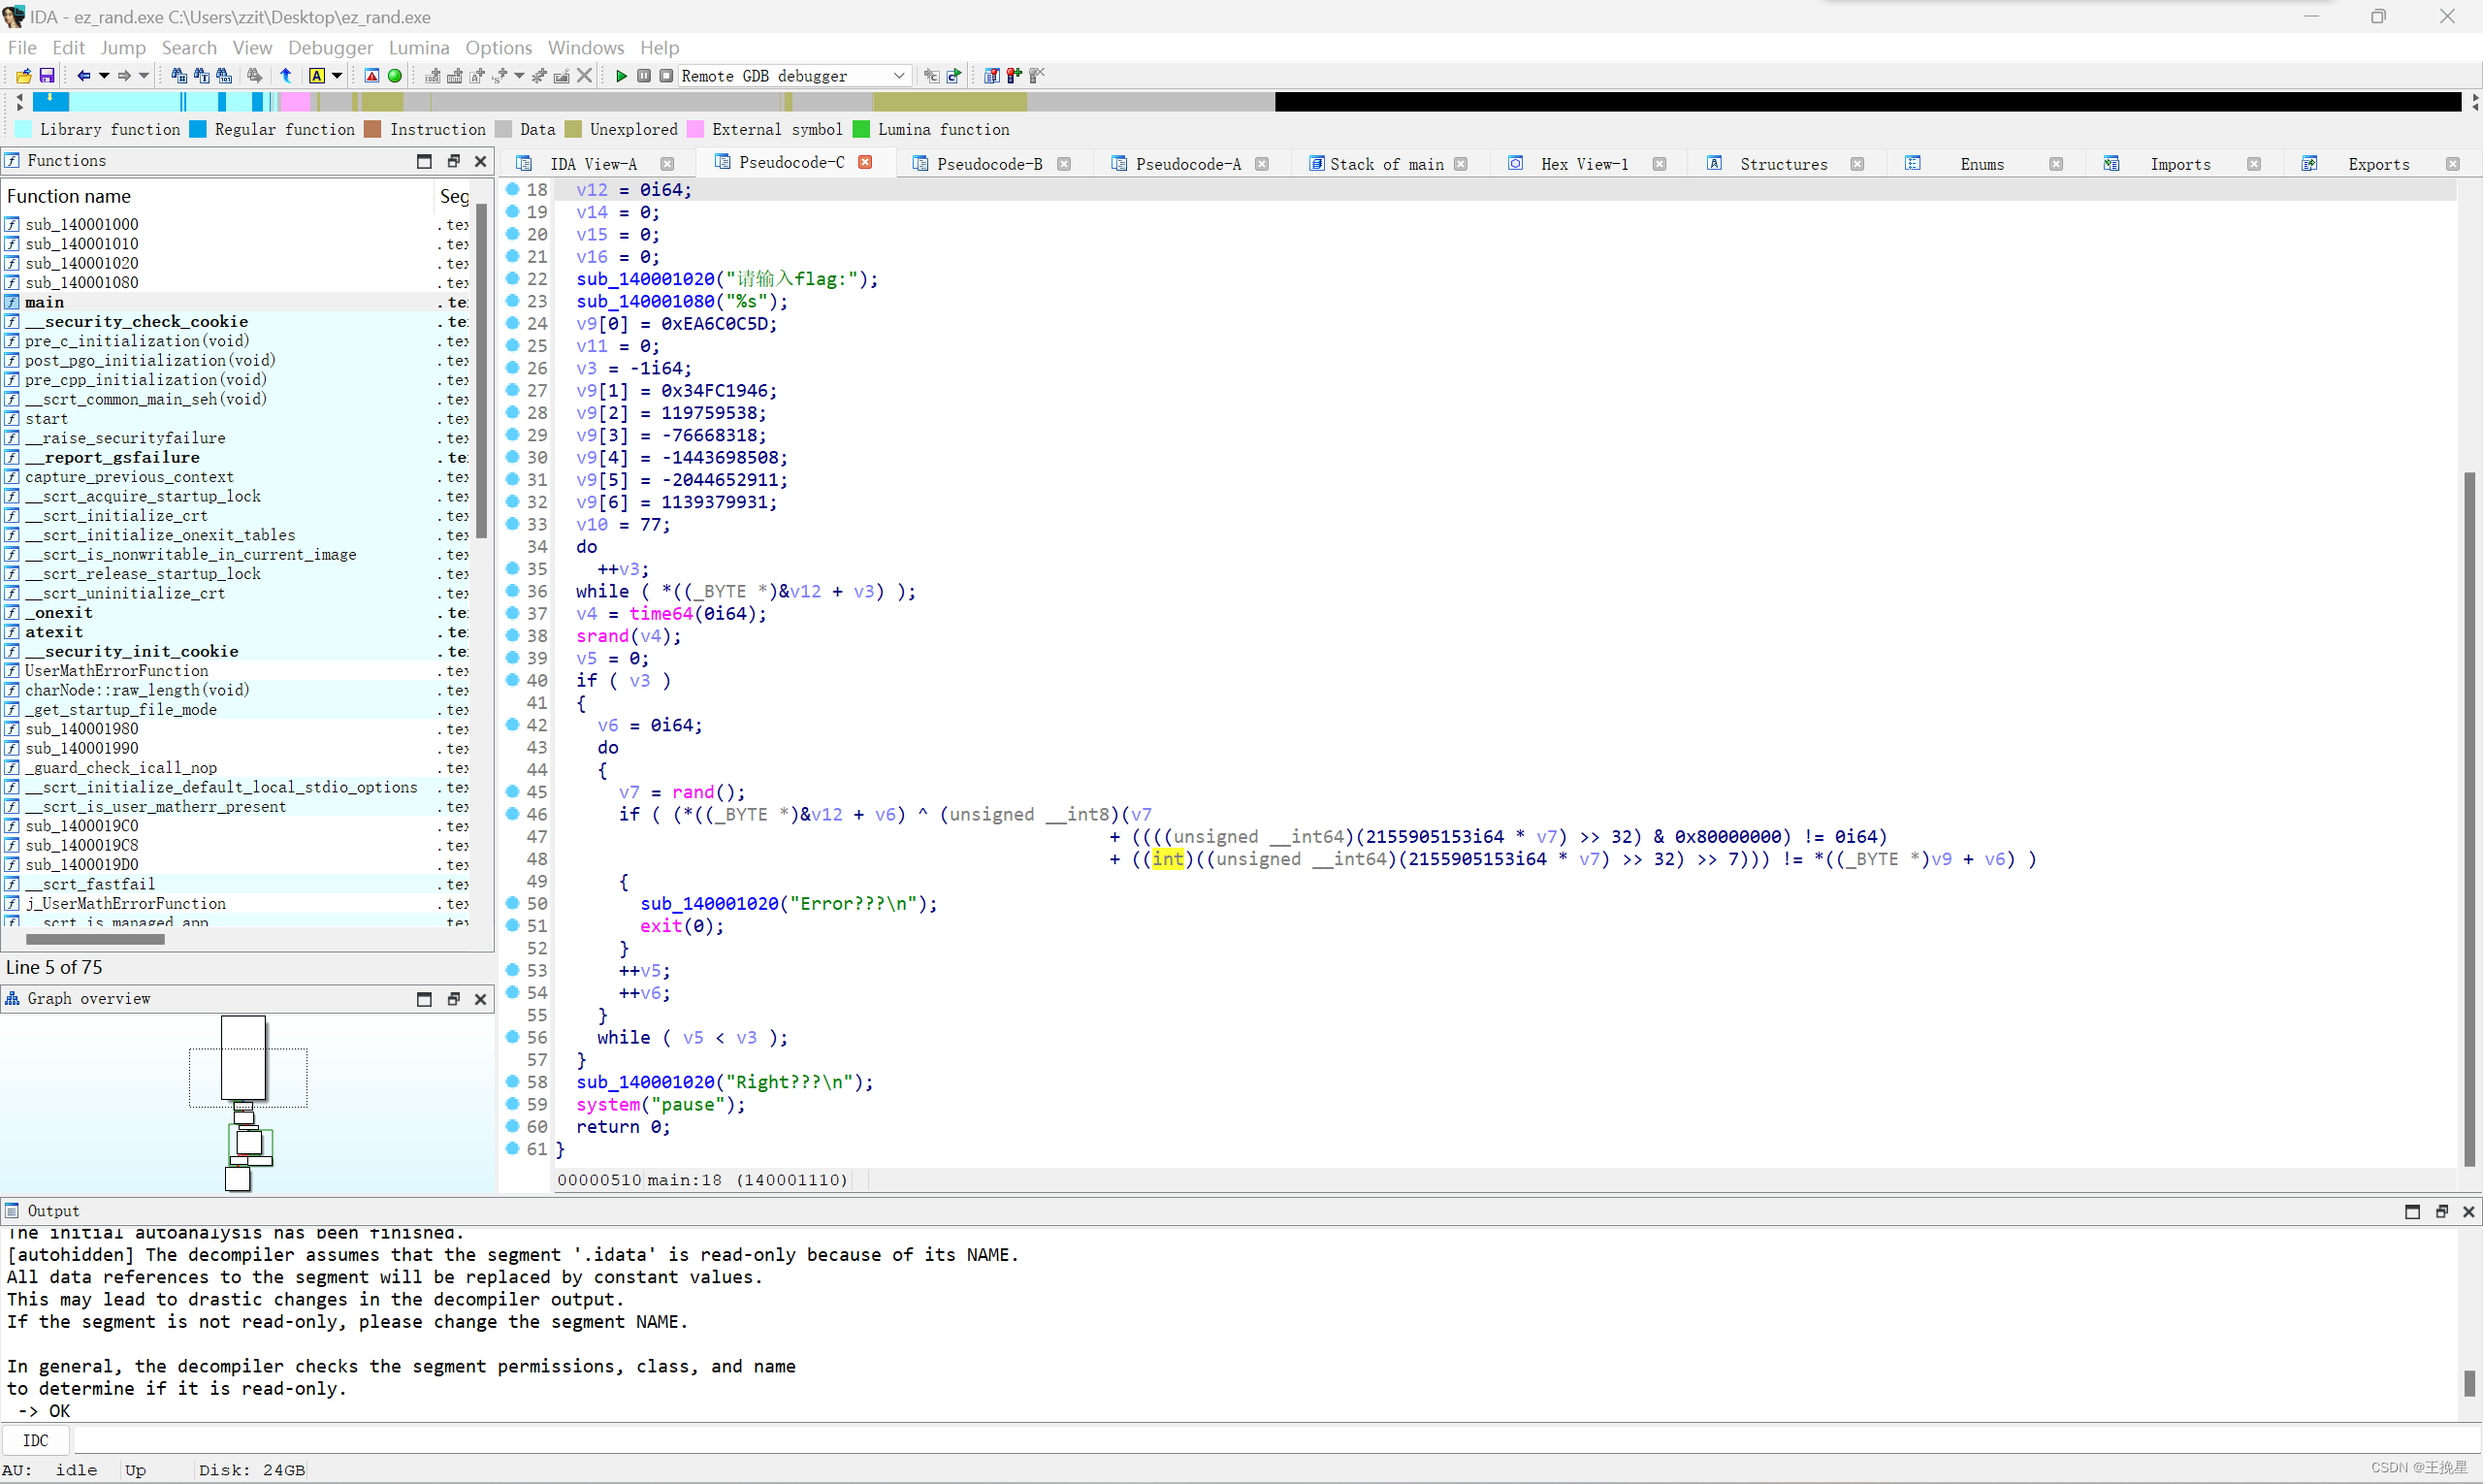Expand the Functions panel list
The image size is (2483, 1484).
click(424, 161)
